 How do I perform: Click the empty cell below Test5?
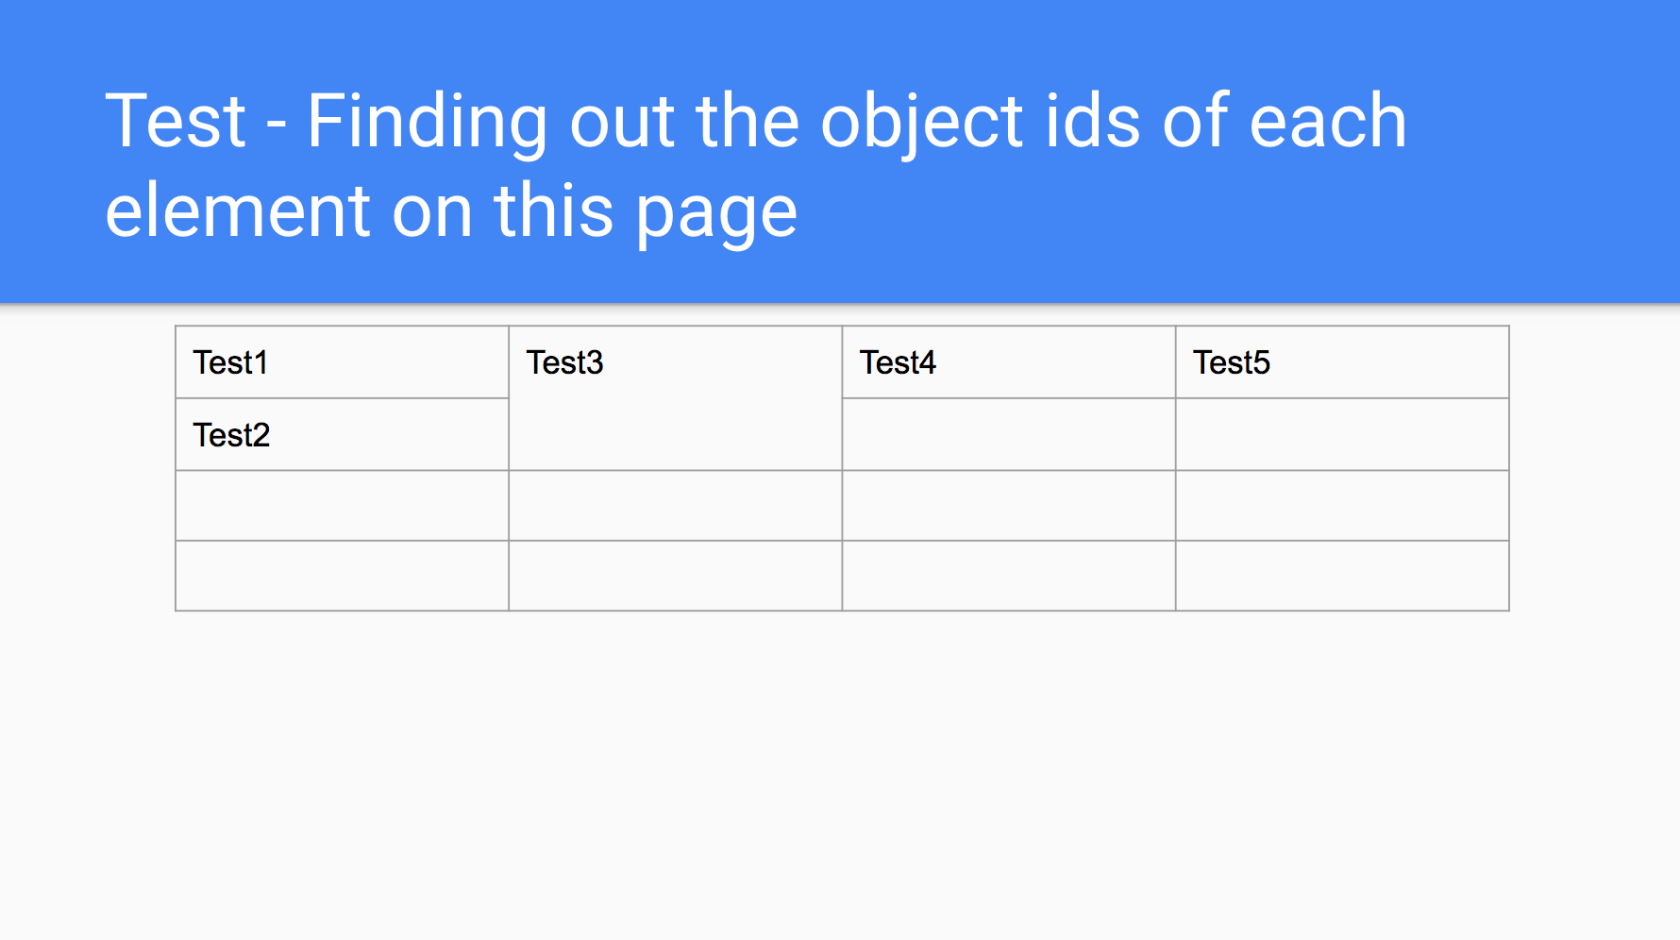tap(1342, 435)
